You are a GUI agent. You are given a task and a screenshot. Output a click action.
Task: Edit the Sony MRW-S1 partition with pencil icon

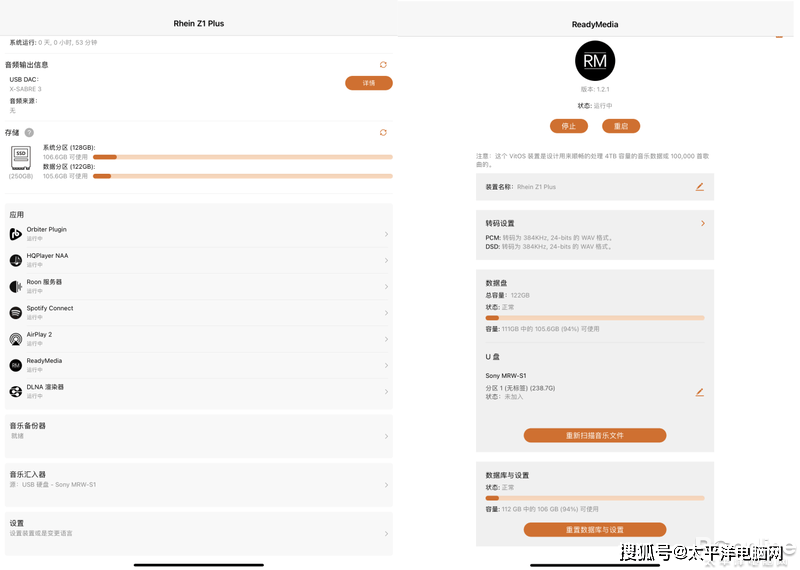point(699,392)
